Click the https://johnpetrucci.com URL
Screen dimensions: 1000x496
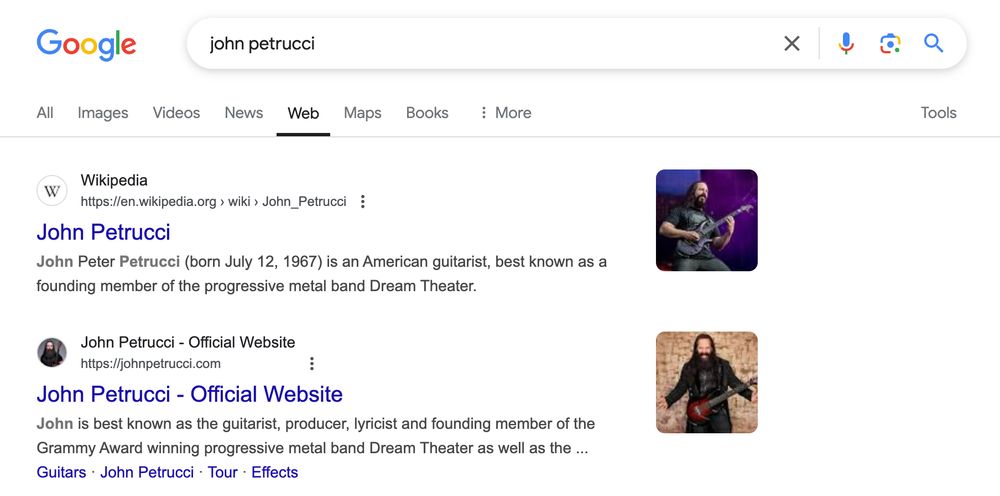tap(151, 364)
